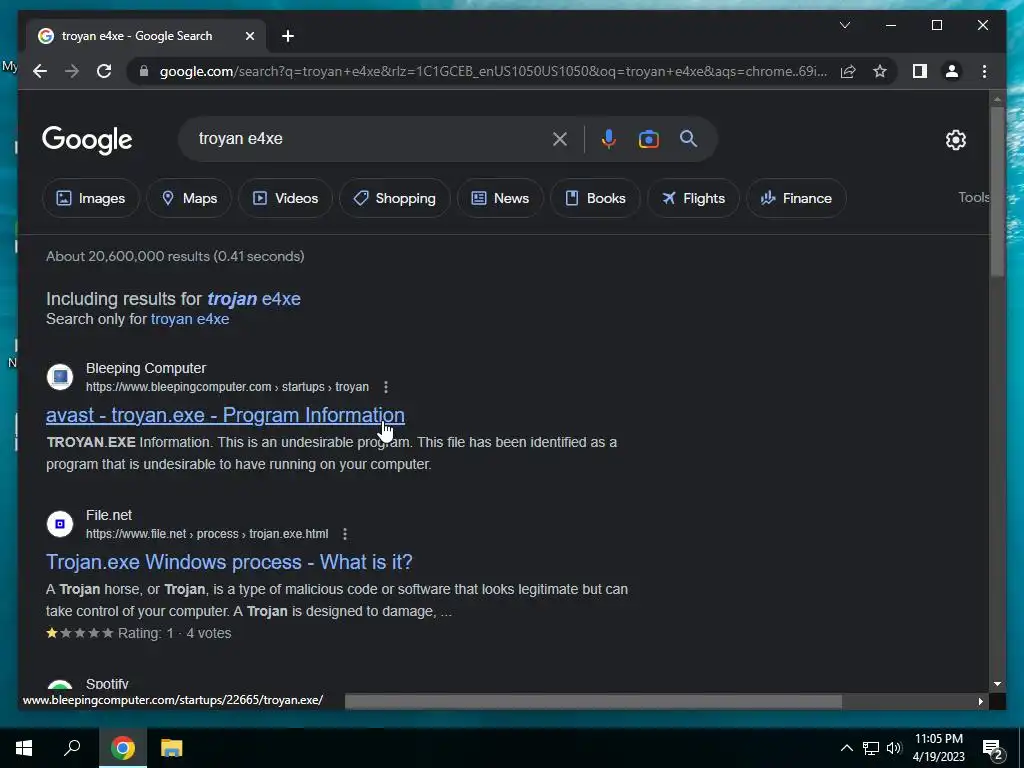The width and height of the screenshot is (1024, 768).
Task: Filter results by Maps
Action: tap(189, 198)
